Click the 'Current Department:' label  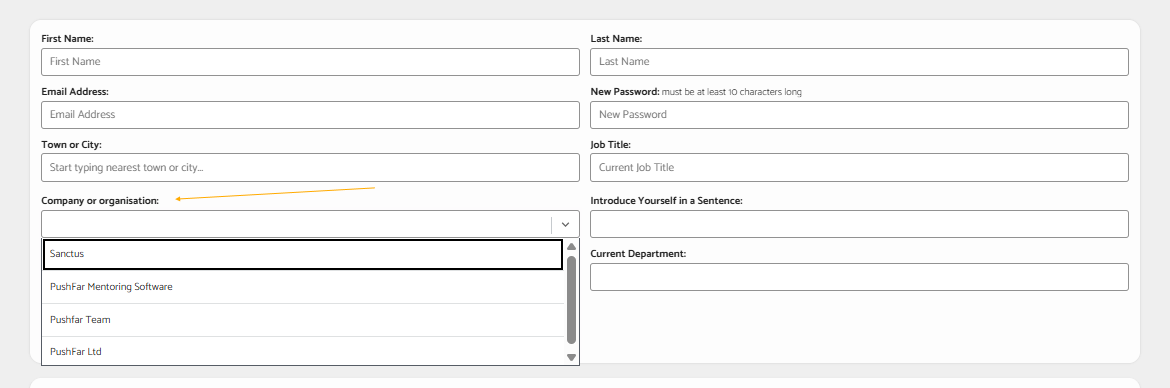(x=638, y=254)
